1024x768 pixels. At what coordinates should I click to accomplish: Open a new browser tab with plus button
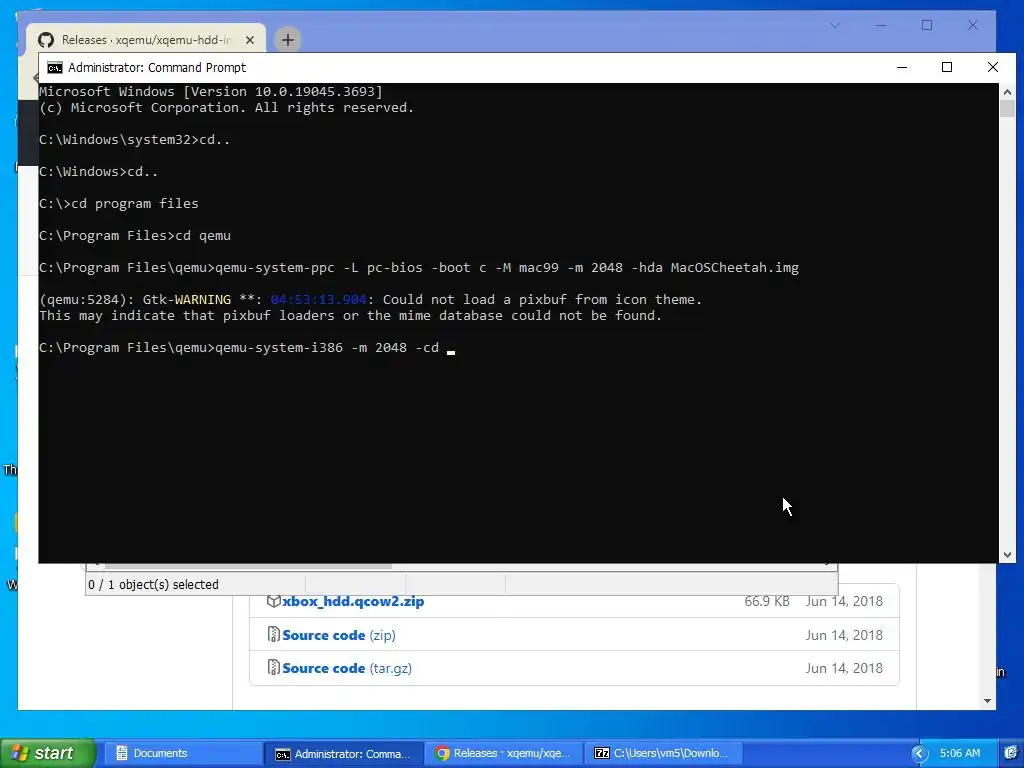[x=287, y=40]
